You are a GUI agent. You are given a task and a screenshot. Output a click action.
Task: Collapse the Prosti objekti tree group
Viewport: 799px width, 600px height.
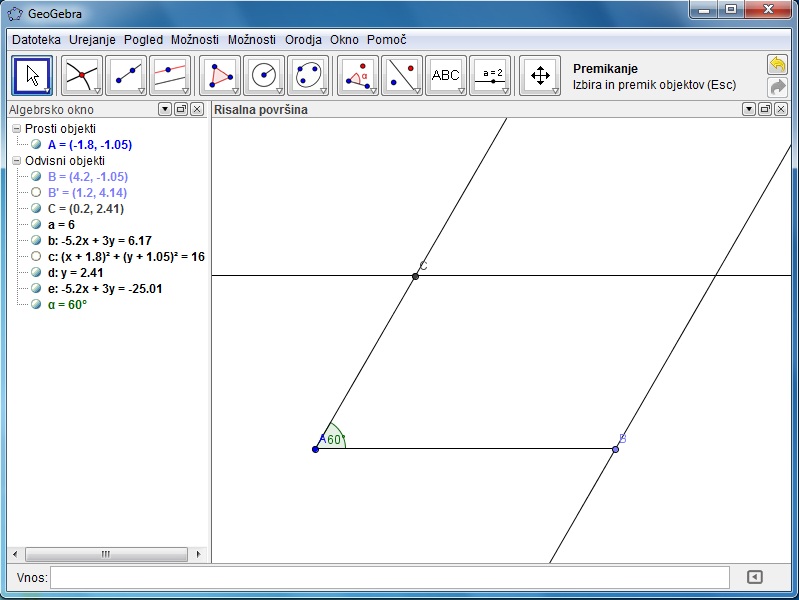pyautogui.click(x=16, y=129)
